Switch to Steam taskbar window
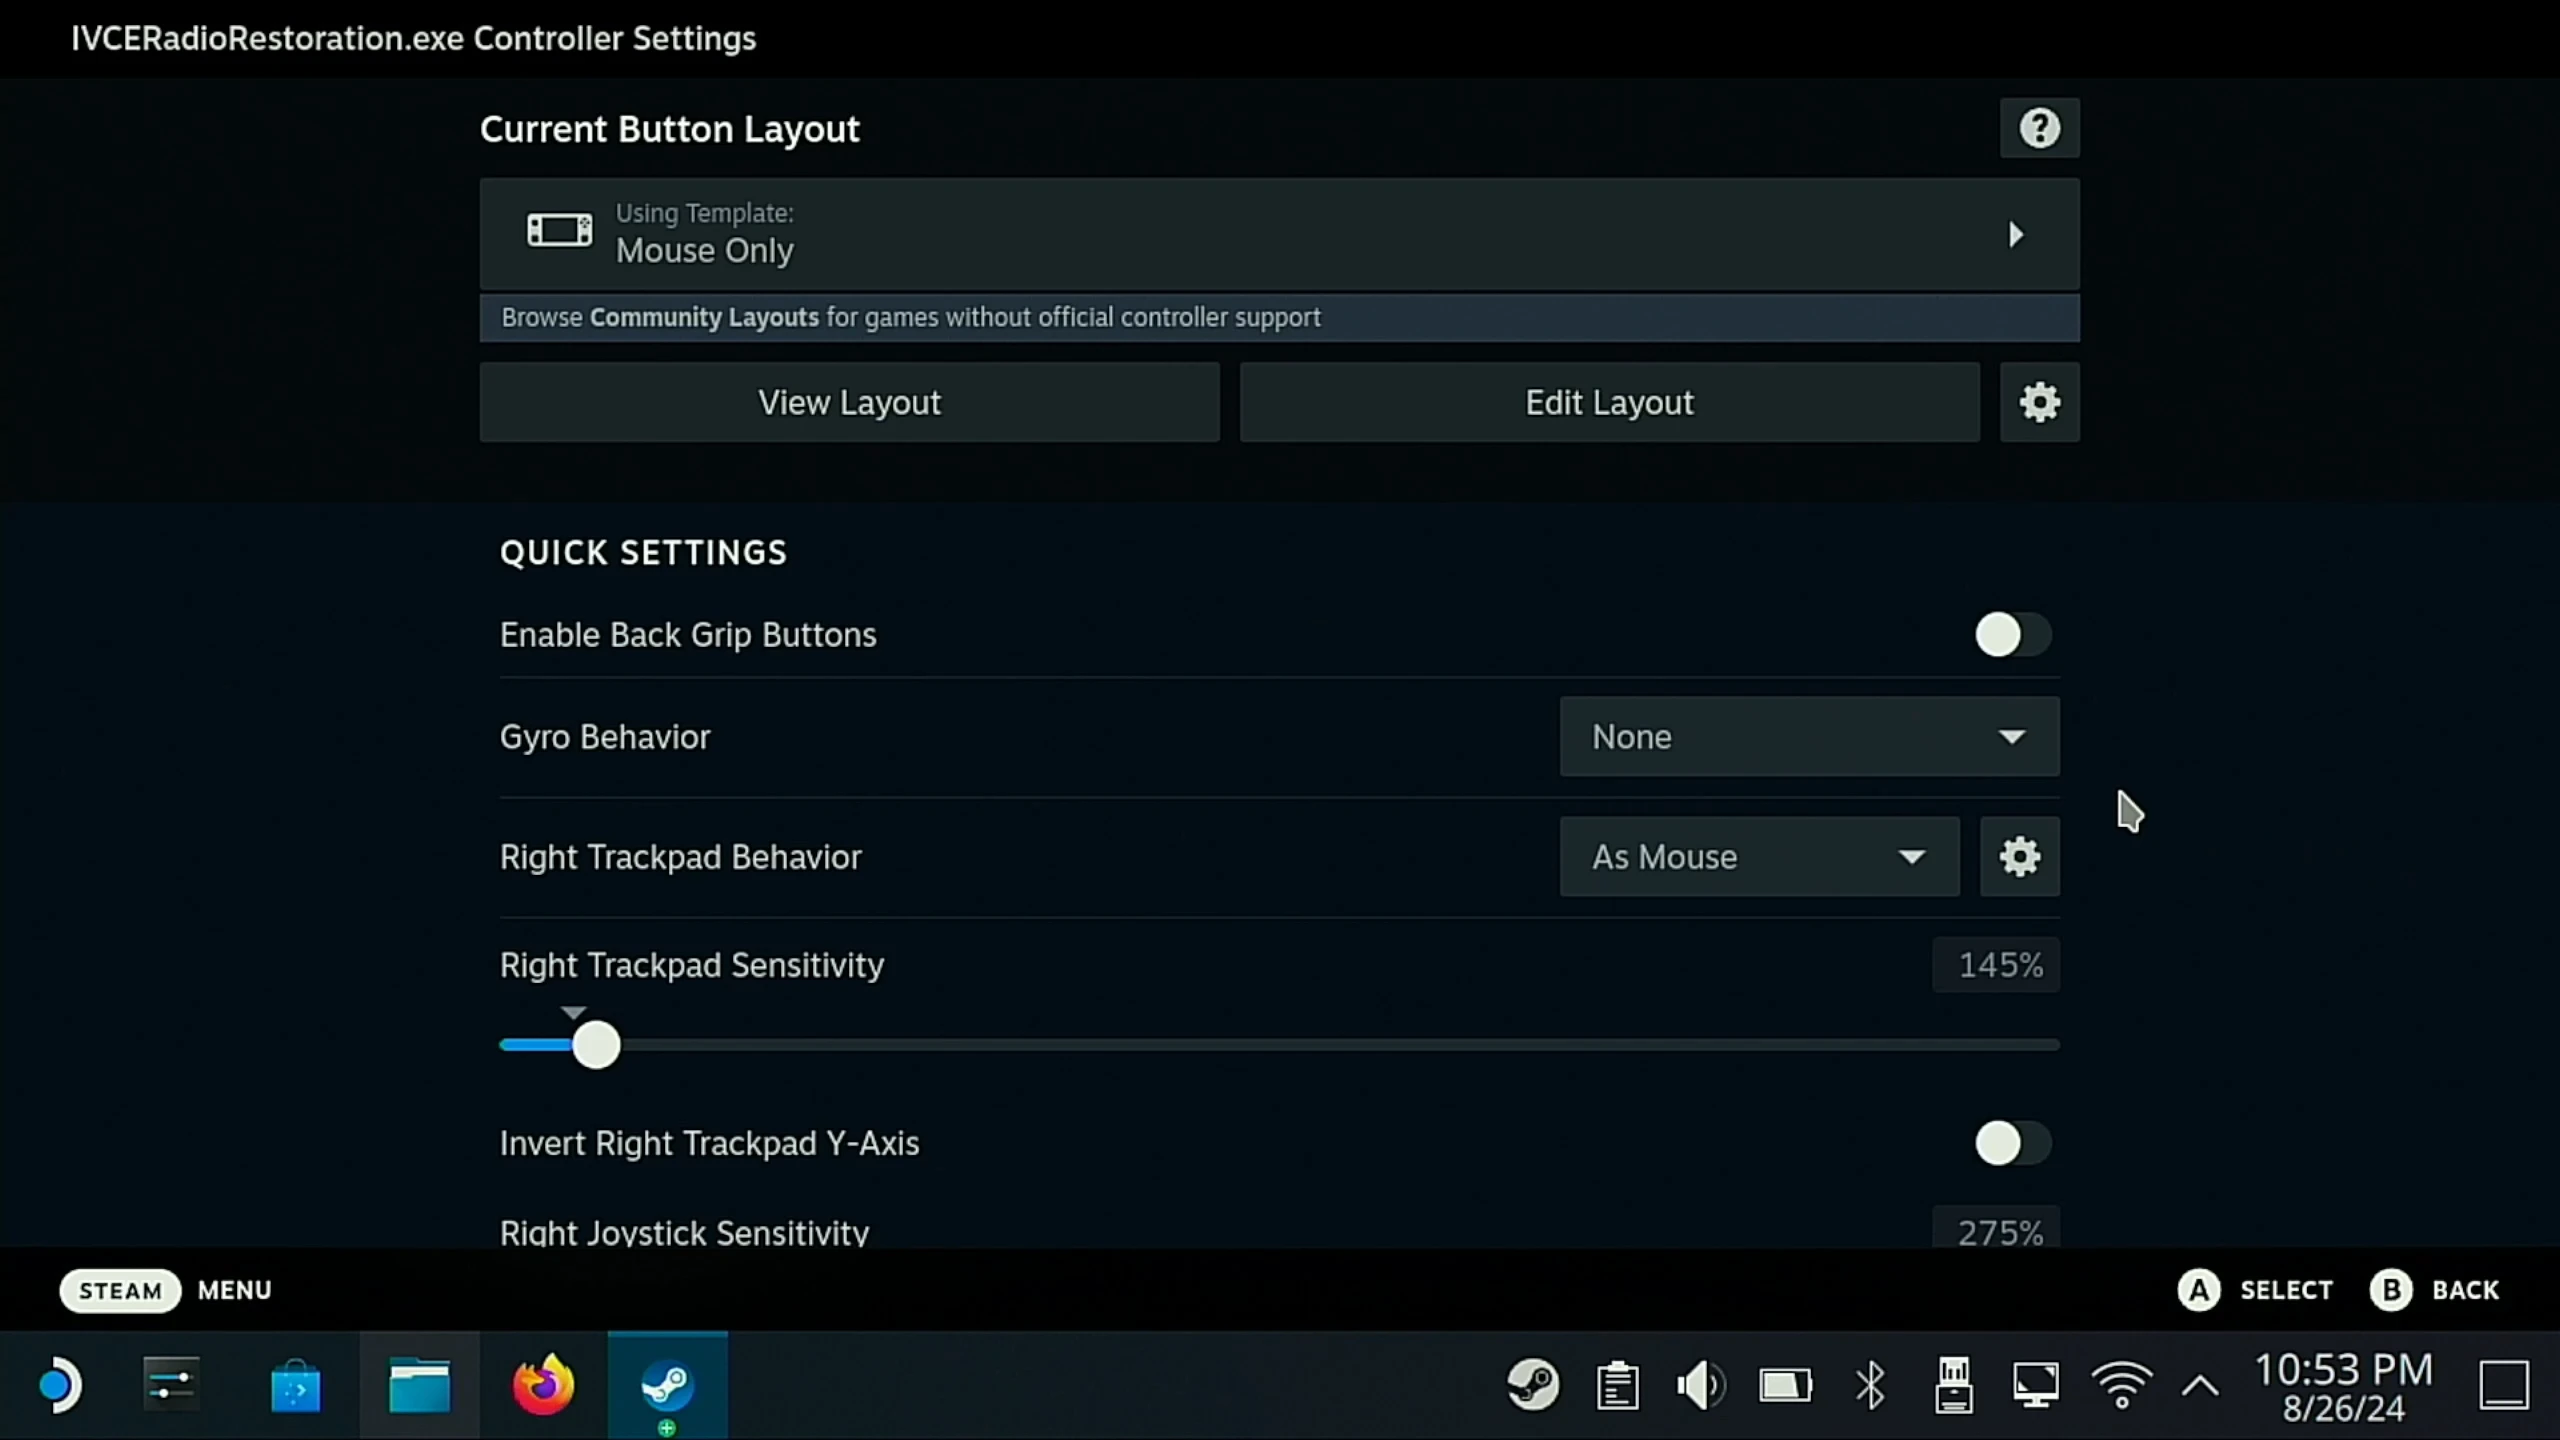This screenshot has width=2560, height=1440. pos(667,1386)
